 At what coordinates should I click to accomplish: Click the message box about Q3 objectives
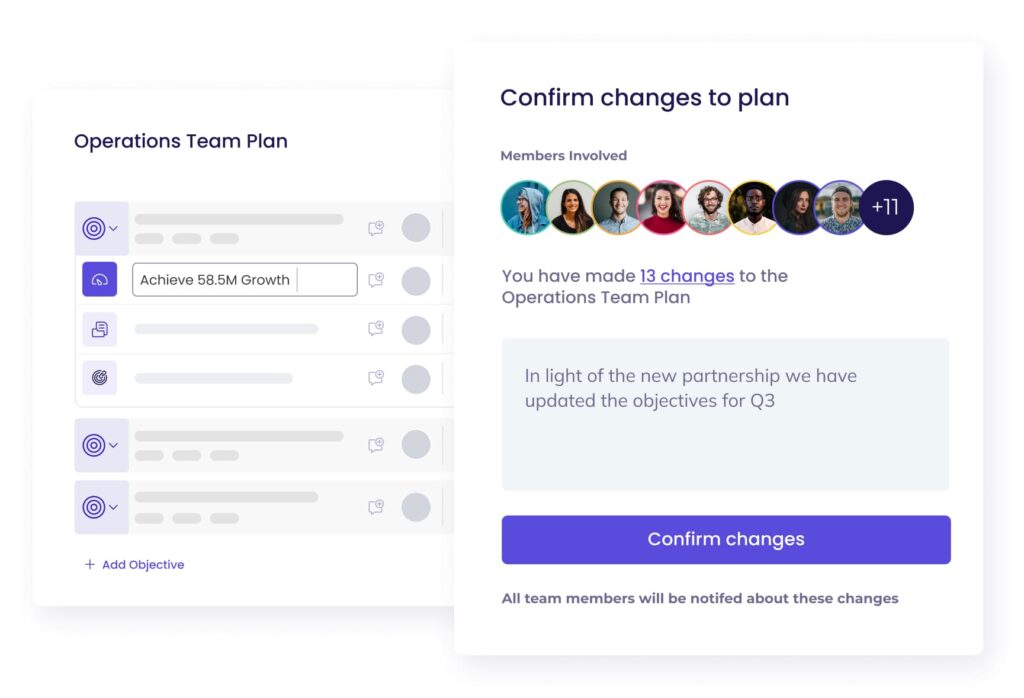[x=725, y=414]
